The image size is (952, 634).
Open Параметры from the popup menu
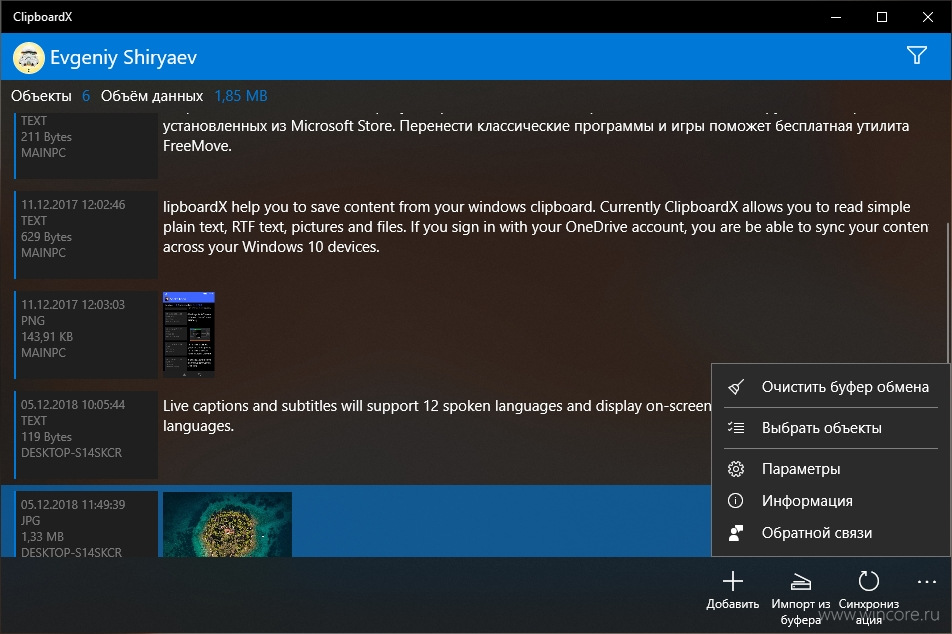pyautogui.click(x=831, y=469)
